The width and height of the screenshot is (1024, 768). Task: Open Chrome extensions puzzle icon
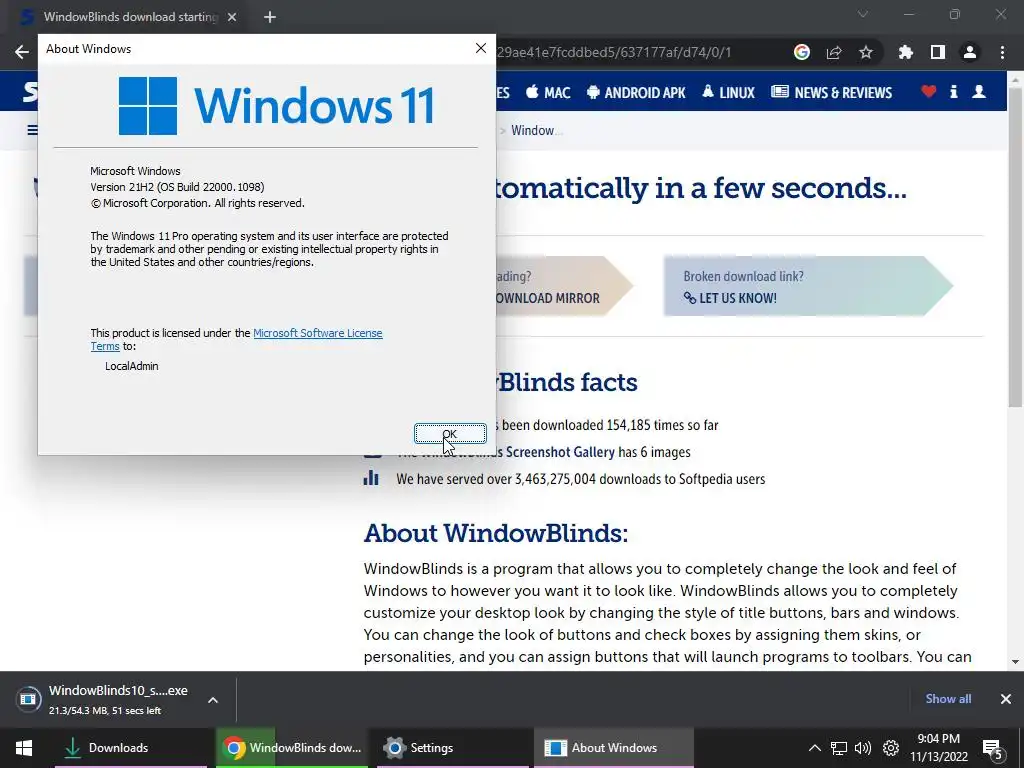[906, 52]
